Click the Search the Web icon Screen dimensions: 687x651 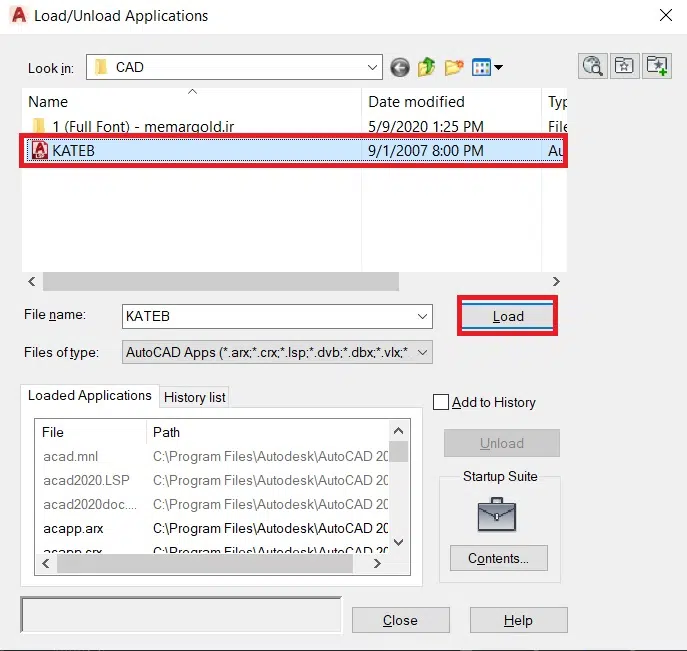[593, 66]
